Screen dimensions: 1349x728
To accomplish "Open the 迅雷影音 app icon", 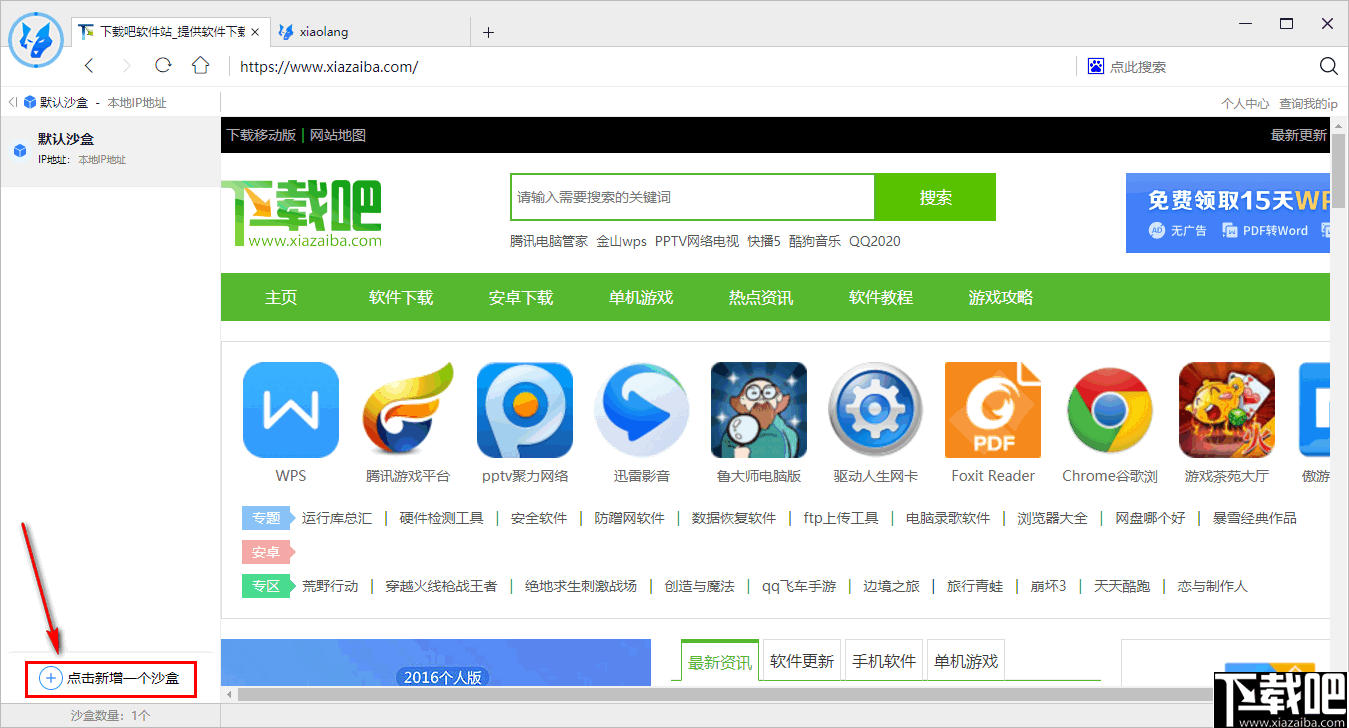I will click(x=641, y=410).
